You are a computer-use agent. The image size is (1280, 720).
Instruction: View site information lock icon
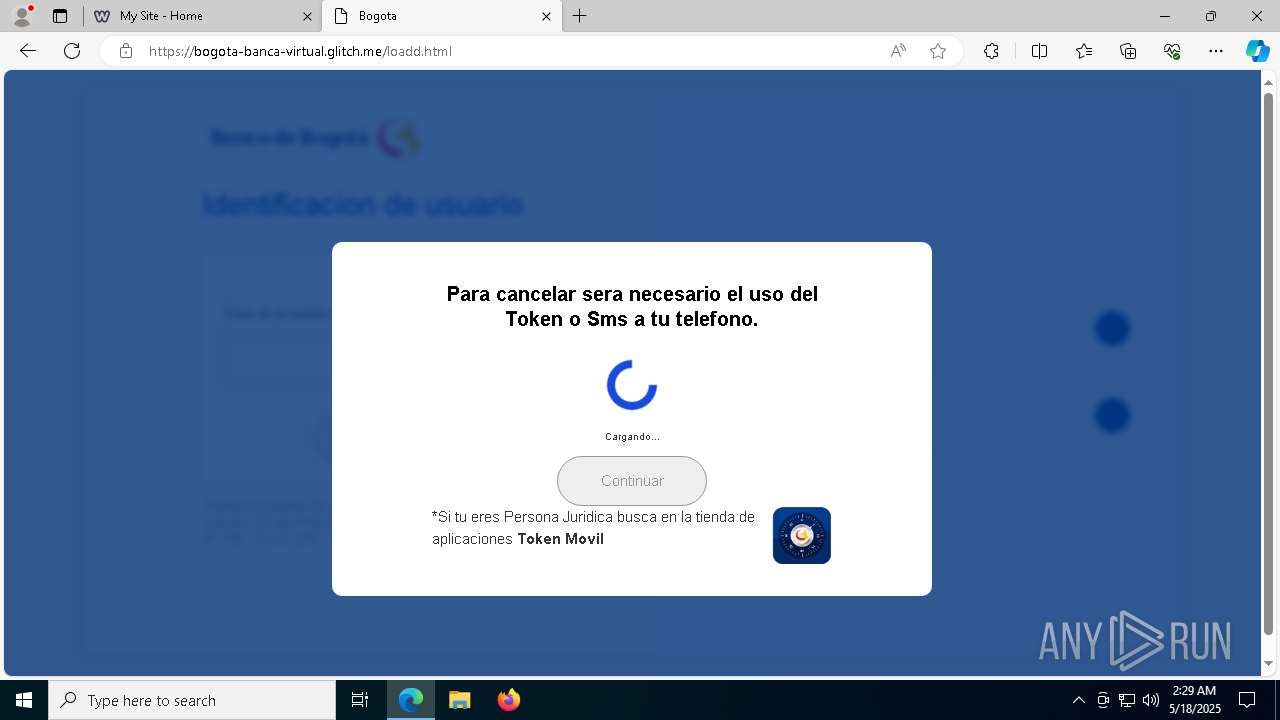click(x=125, y=51)
